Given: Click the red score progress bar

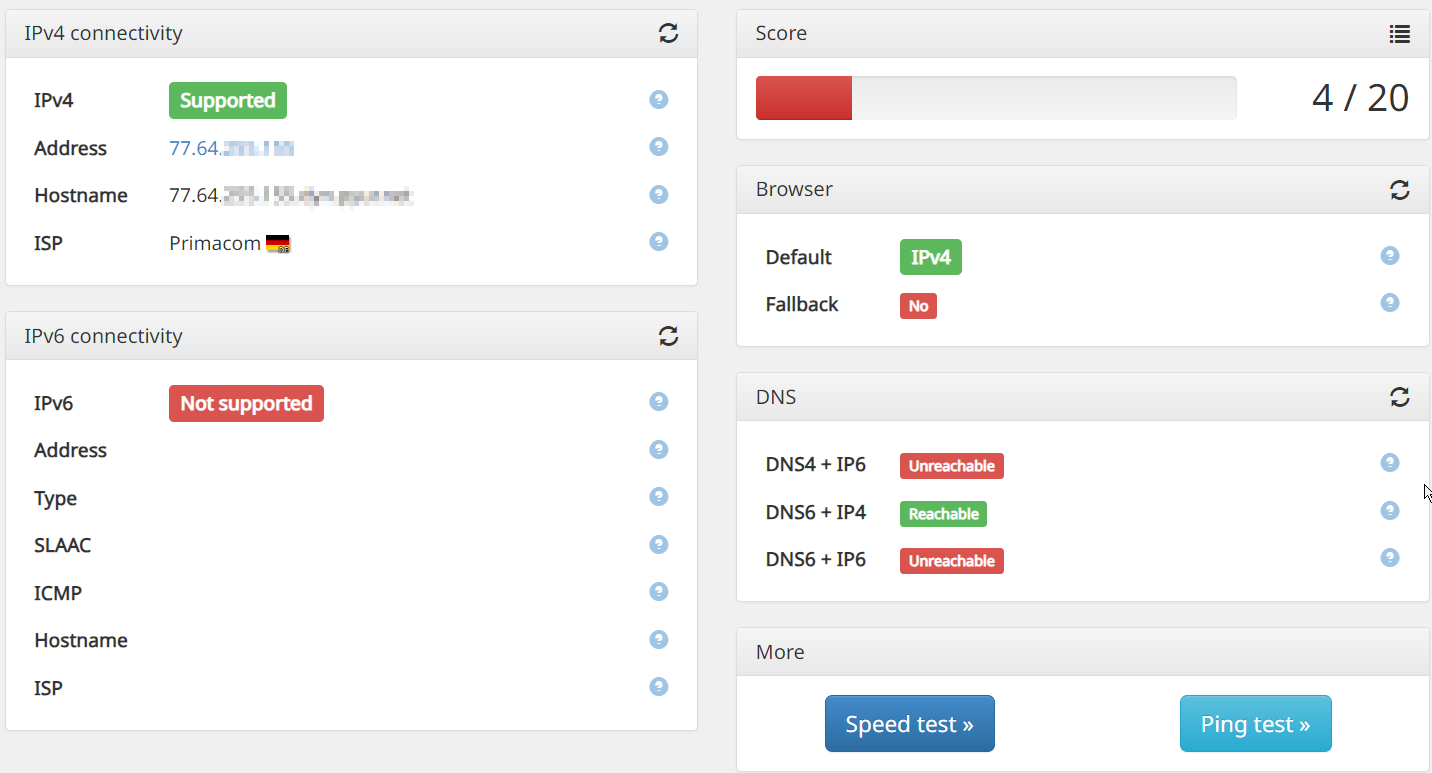Looking at the screenshot, I should tap(804, 98).
